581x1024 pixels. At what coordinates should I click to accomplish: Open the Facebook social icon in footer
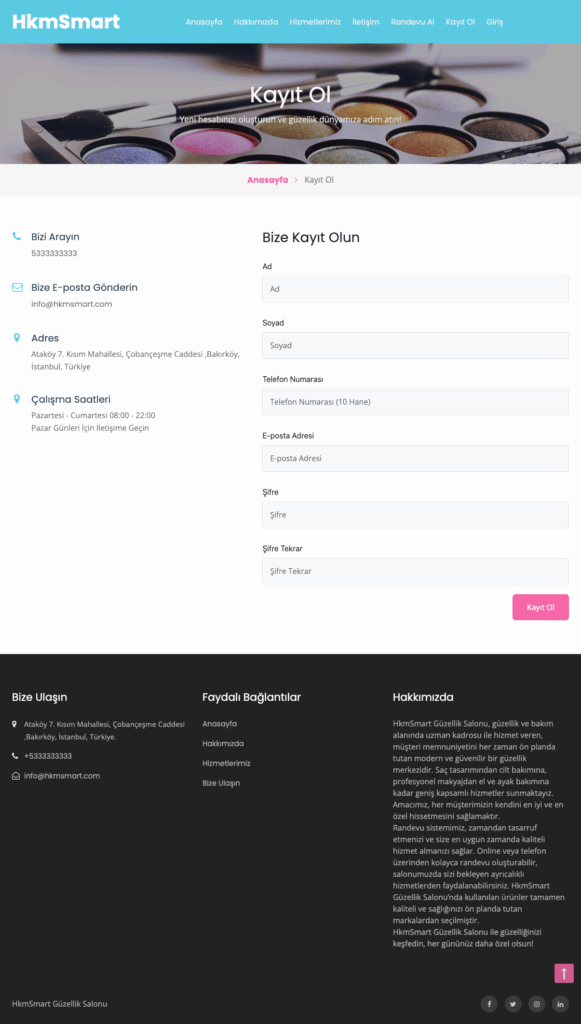489,1003
